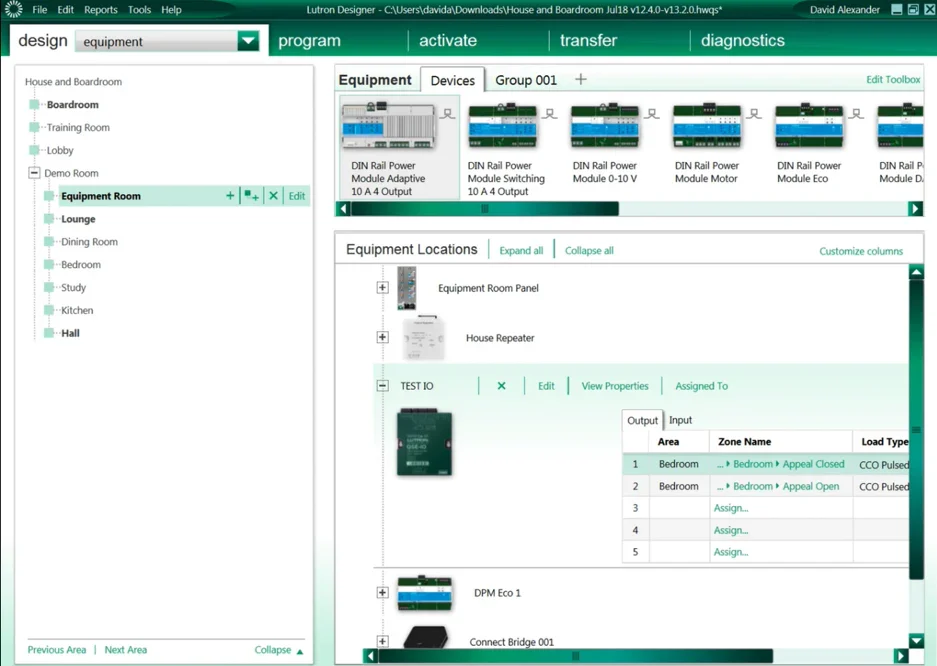
Task: Click pin icon next to Motor module
Action: tap(754, 114)
